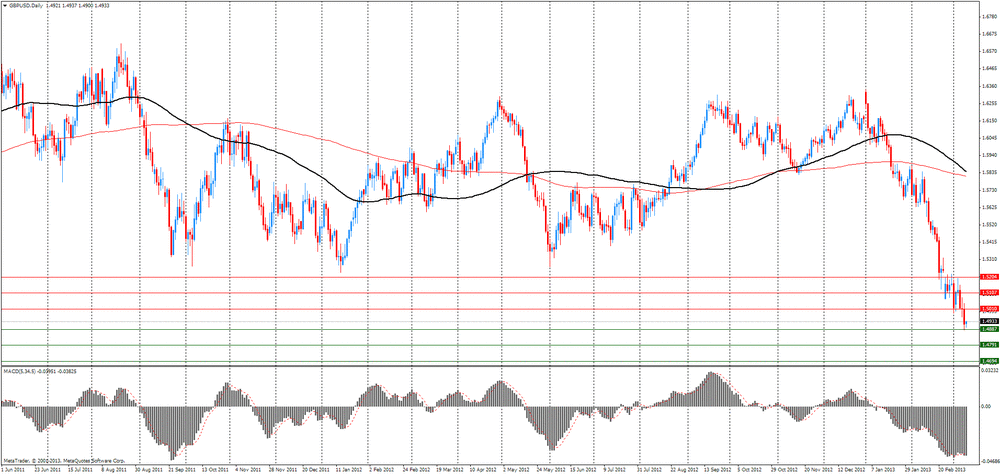
Task: Click the 0.00 MACD zero-line axis label
Action: point(986,406)
